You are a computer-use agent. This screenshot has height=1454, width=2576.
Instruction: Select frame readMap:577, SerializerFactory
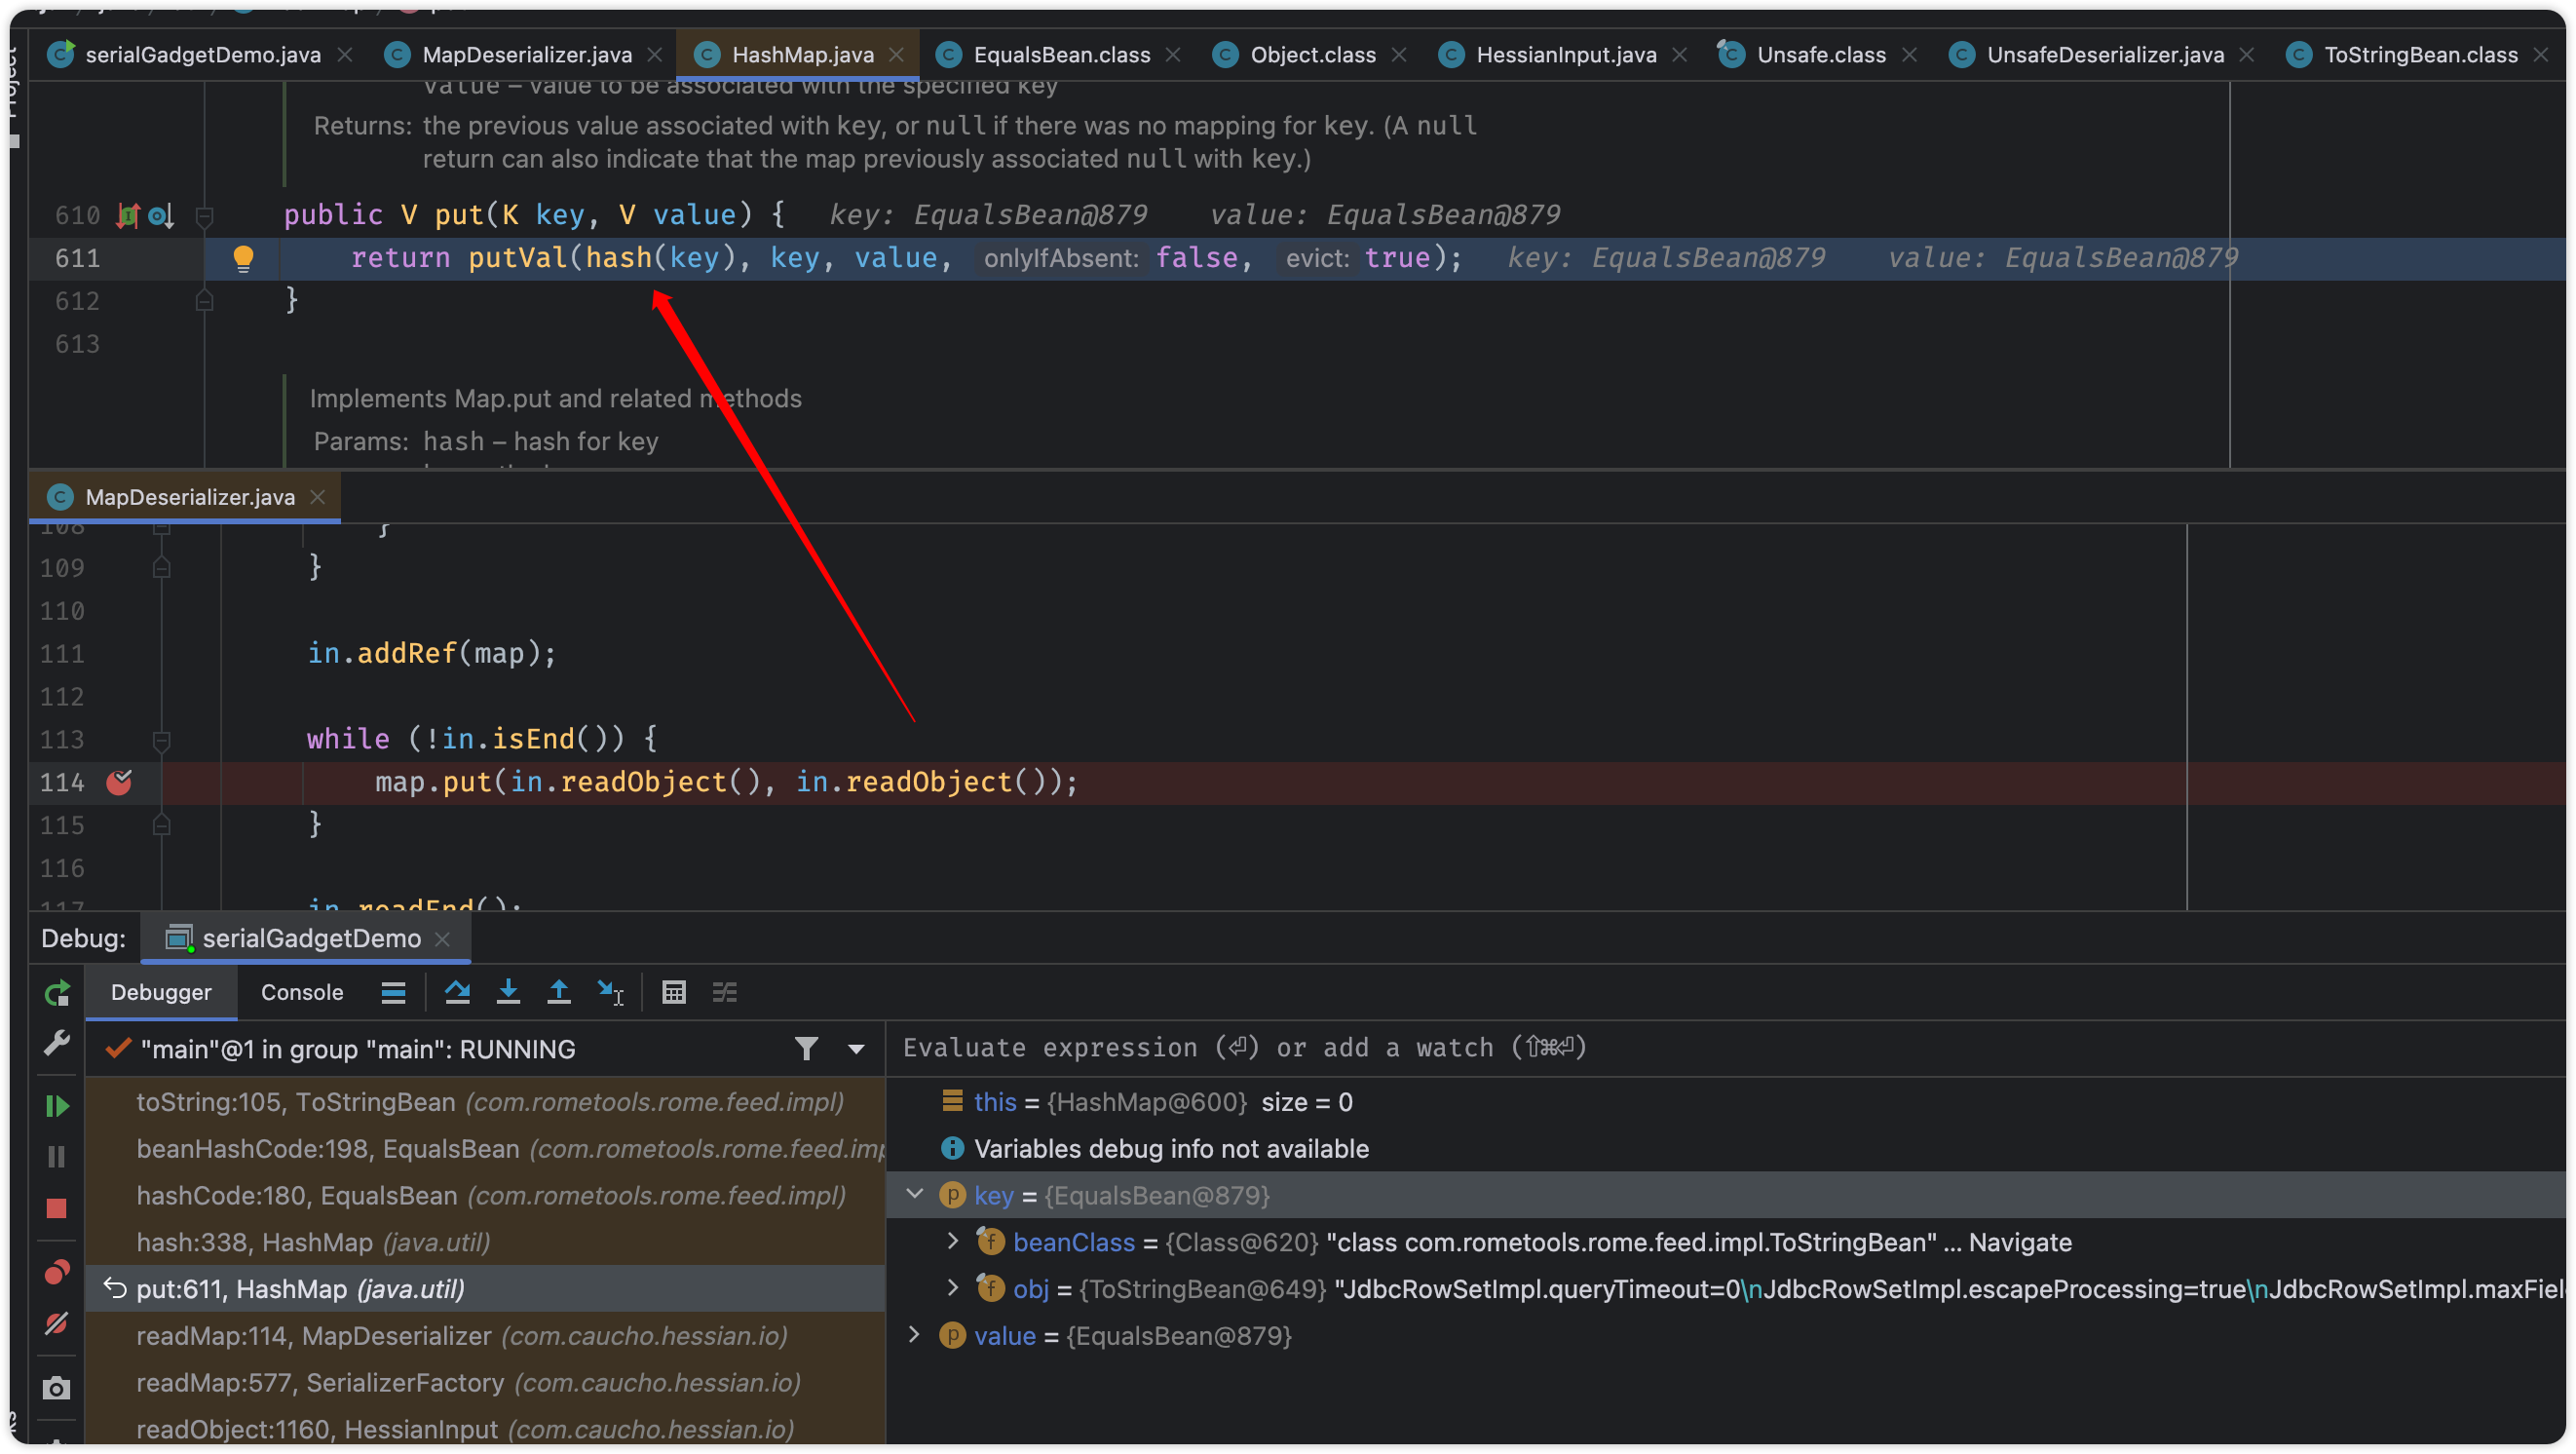point(485,1383)
